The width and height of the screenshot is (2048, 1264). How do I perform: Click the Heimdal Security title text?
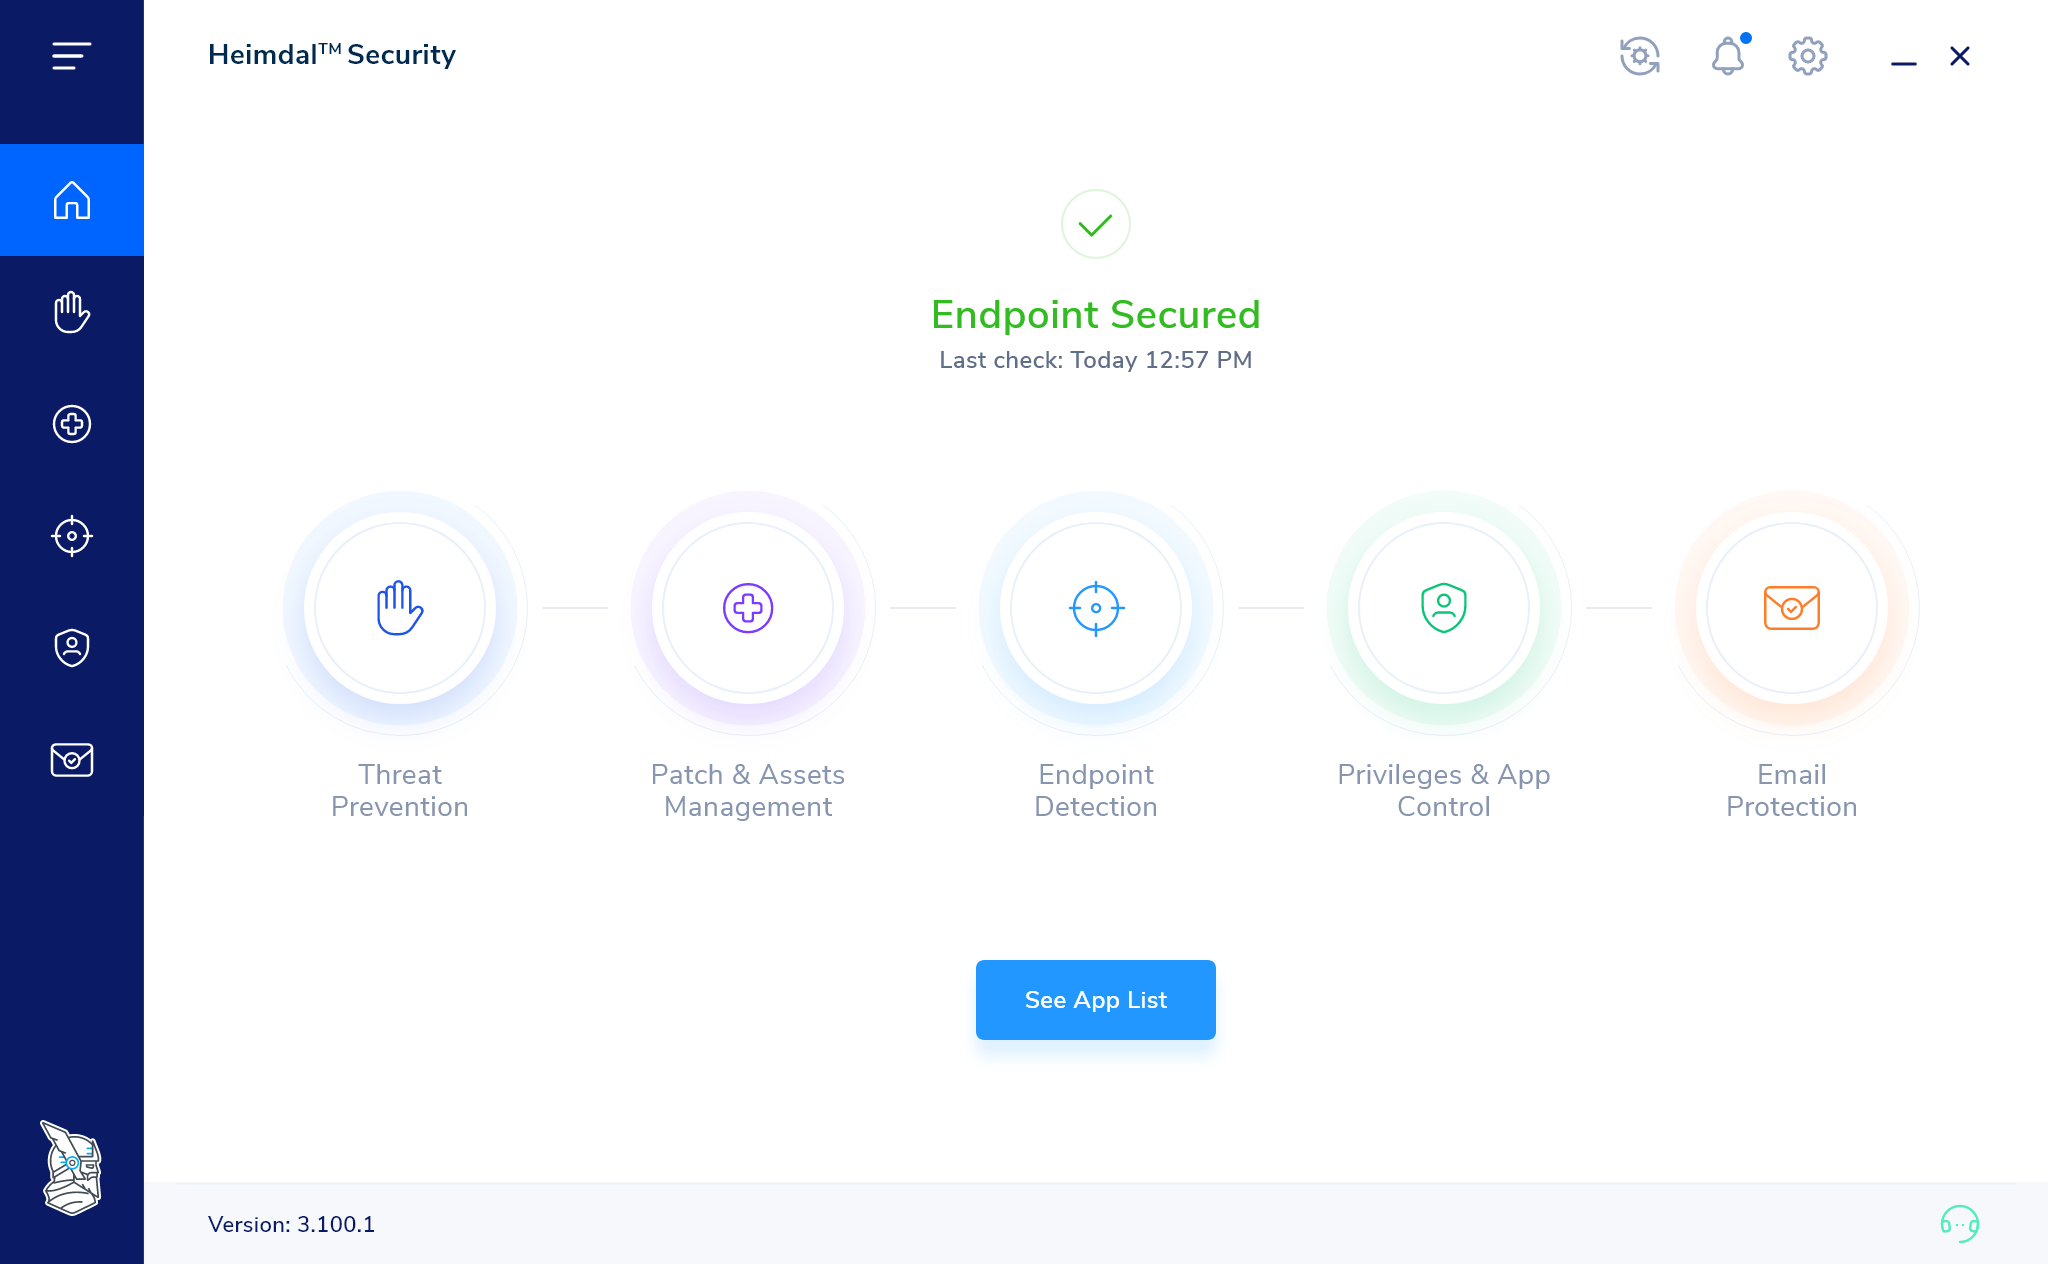tap(331, 55)
